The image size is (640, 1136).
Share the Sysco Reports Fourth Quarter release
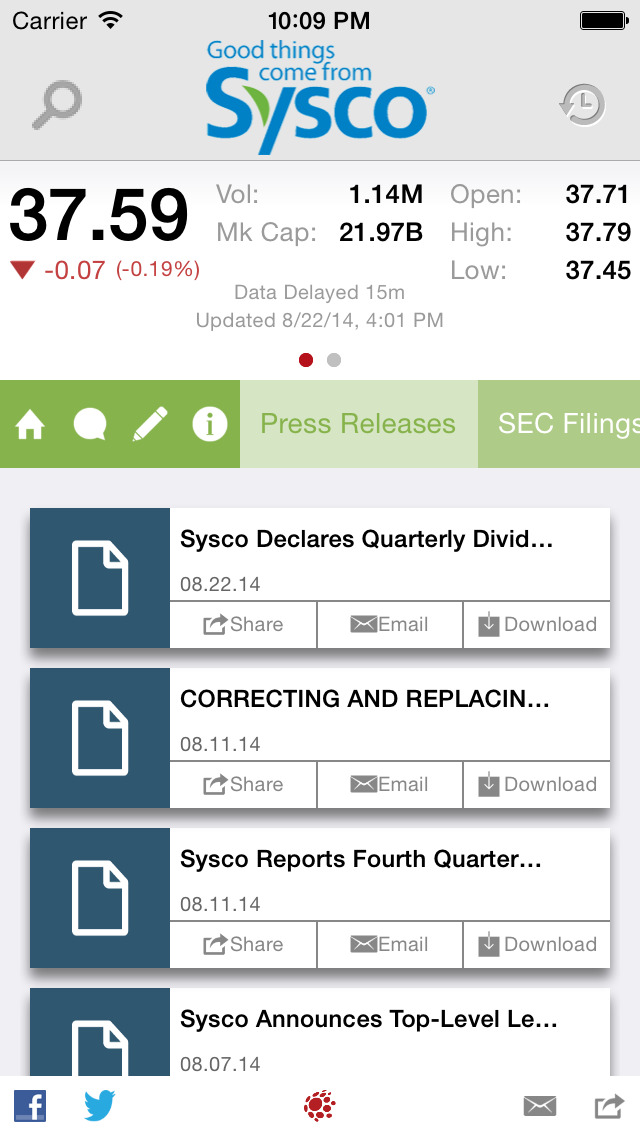tap(244, 945)
